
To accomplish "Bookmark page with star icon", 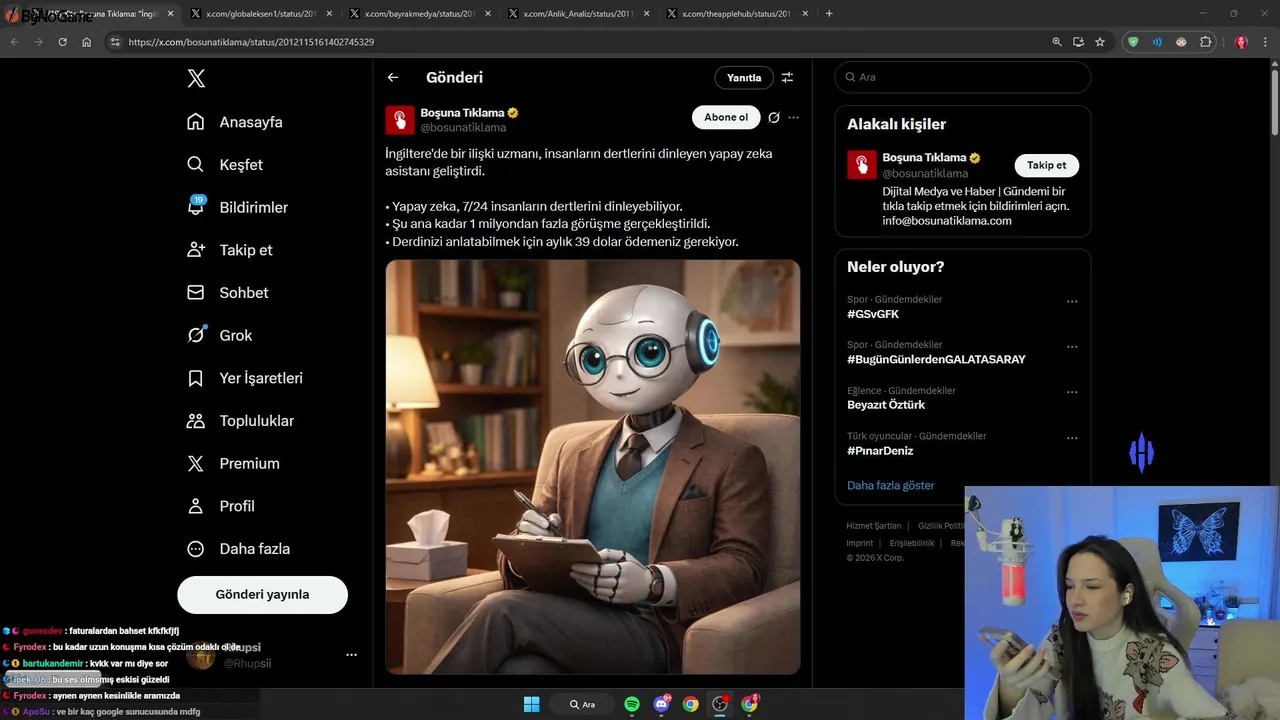I will 1100,42.
